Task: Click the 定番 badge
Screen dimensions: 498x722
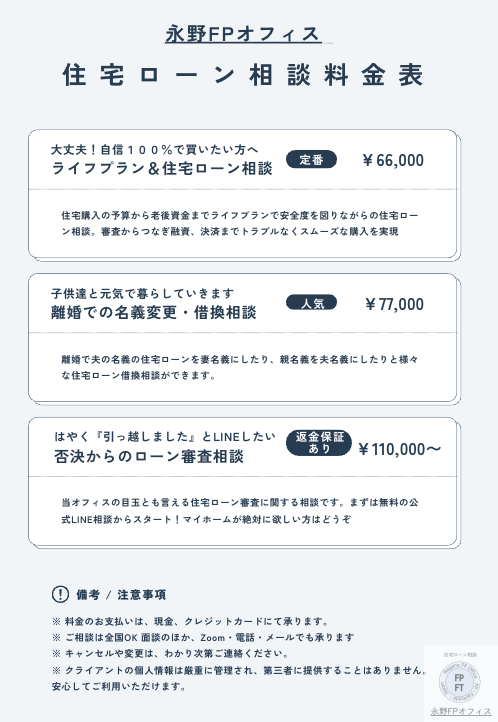Action: click(312, 159)
